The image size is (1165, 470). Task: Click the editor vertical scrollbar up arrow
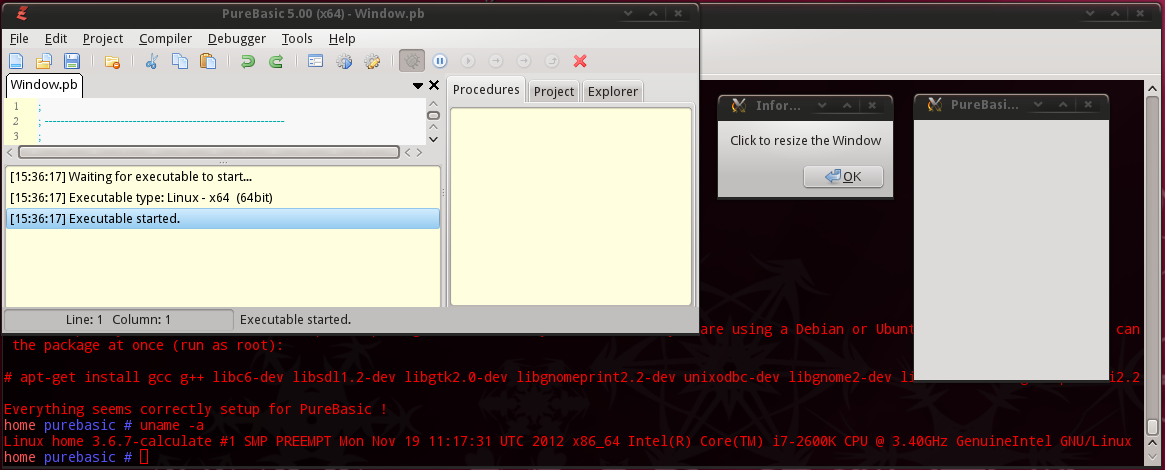(x=434, y=103)
